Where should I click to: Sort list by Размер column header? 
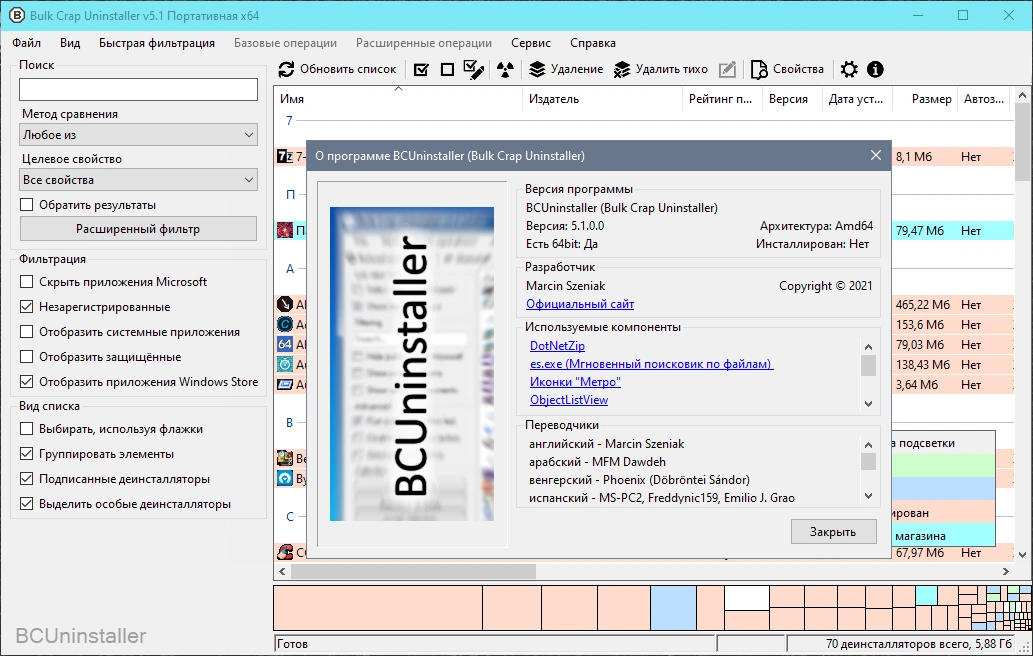(924, 99)
